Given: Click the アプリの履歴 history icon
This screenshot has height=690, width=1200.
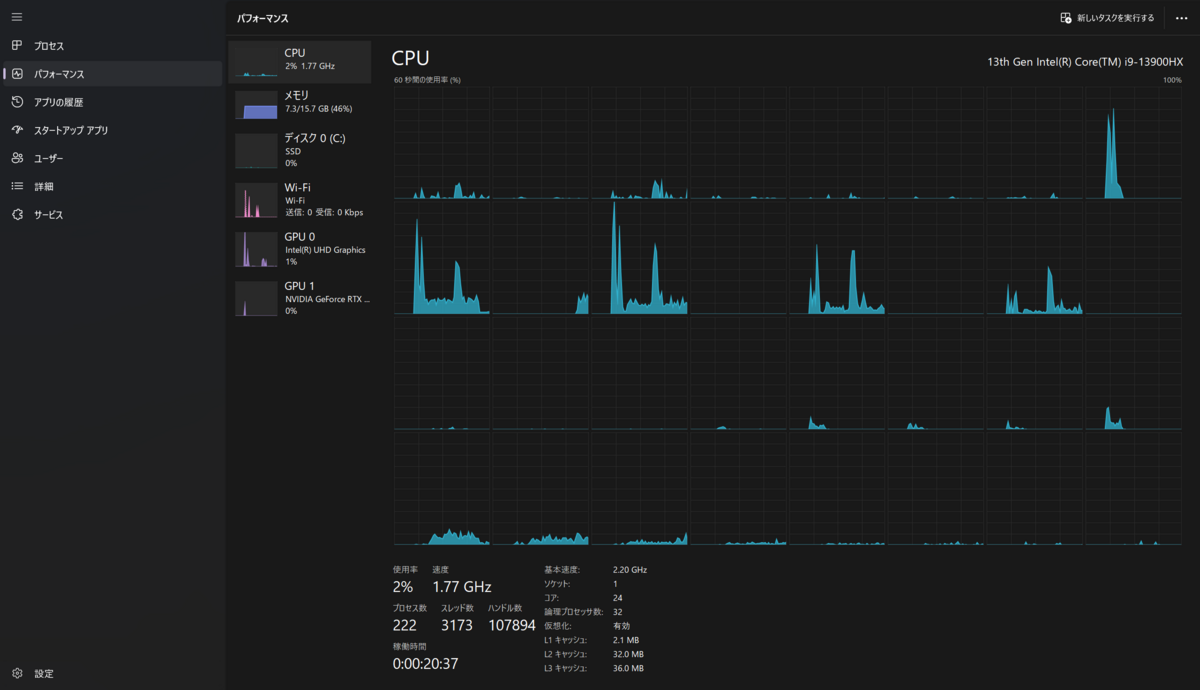Looking at the screenshot, I should tap(17, 102).
